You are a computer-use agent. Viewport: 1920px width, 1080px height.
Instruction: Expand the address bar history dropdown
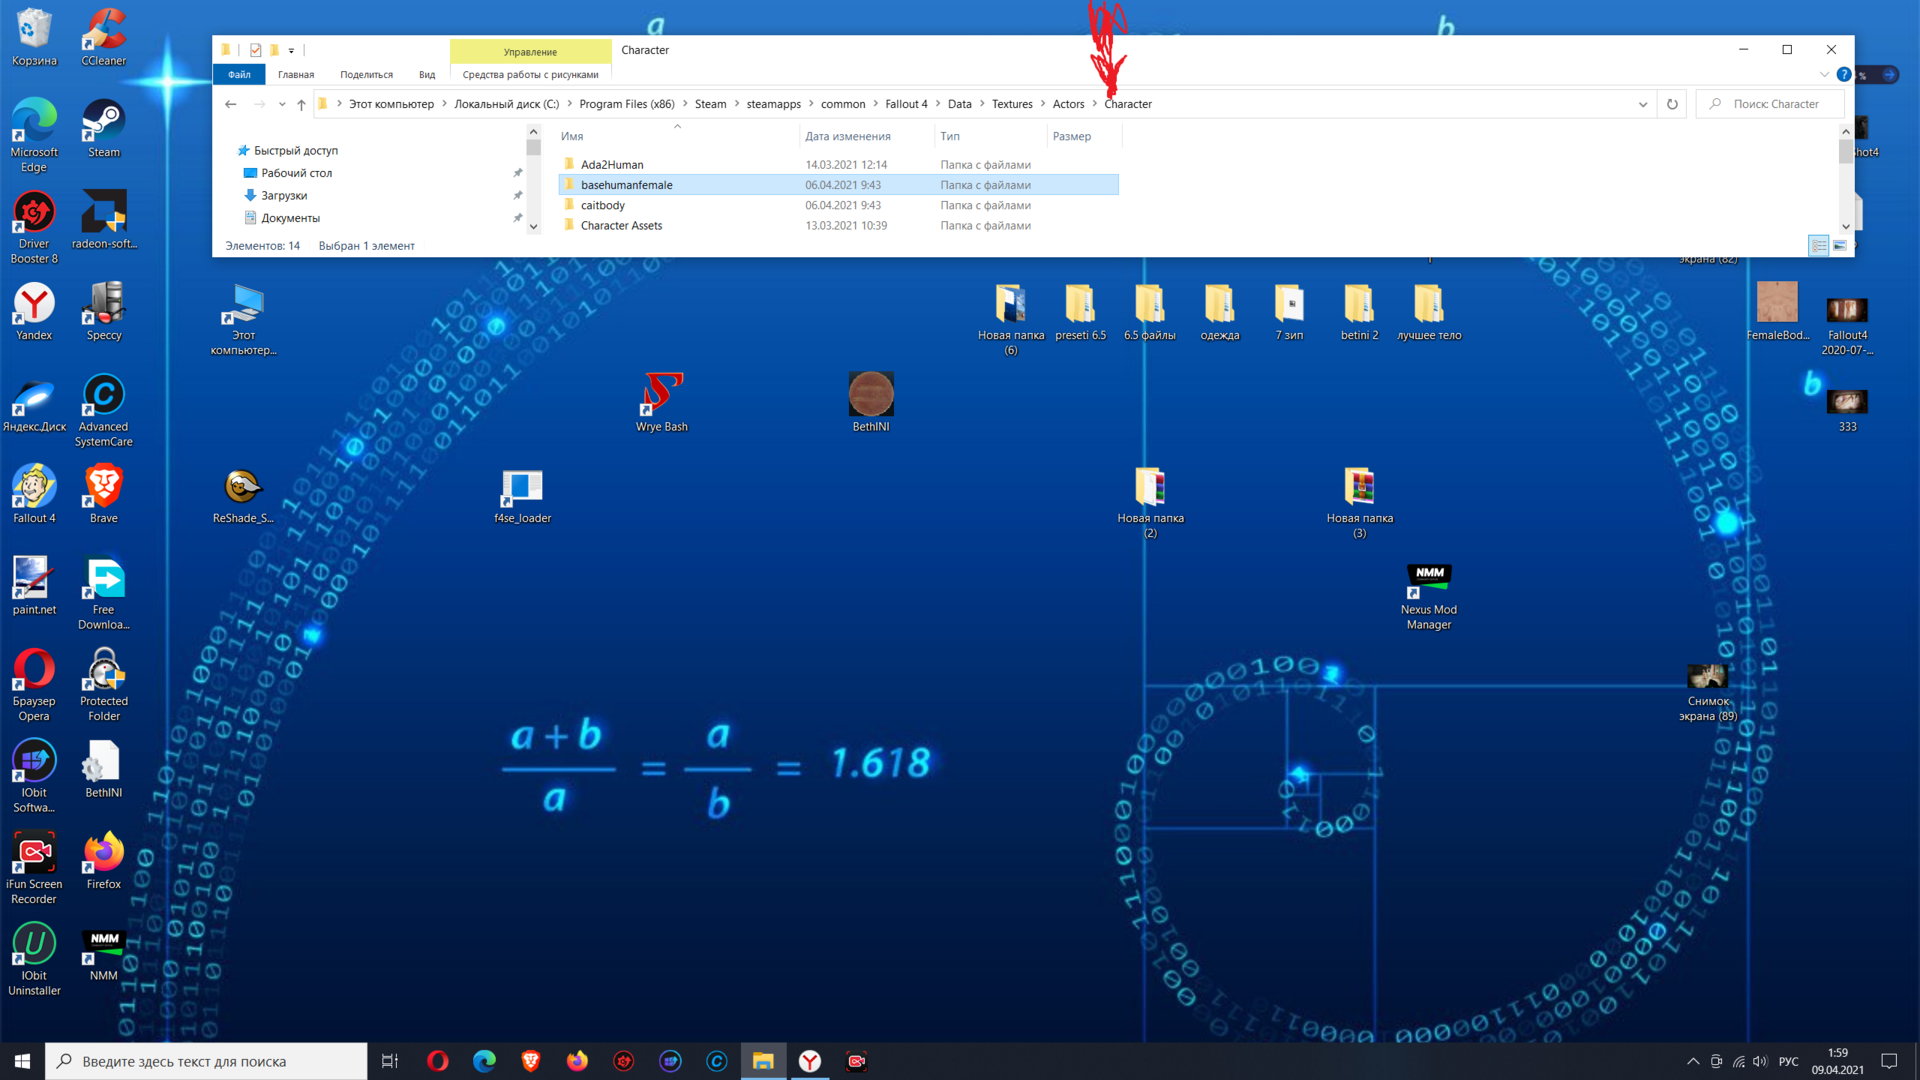(1642, 104)
